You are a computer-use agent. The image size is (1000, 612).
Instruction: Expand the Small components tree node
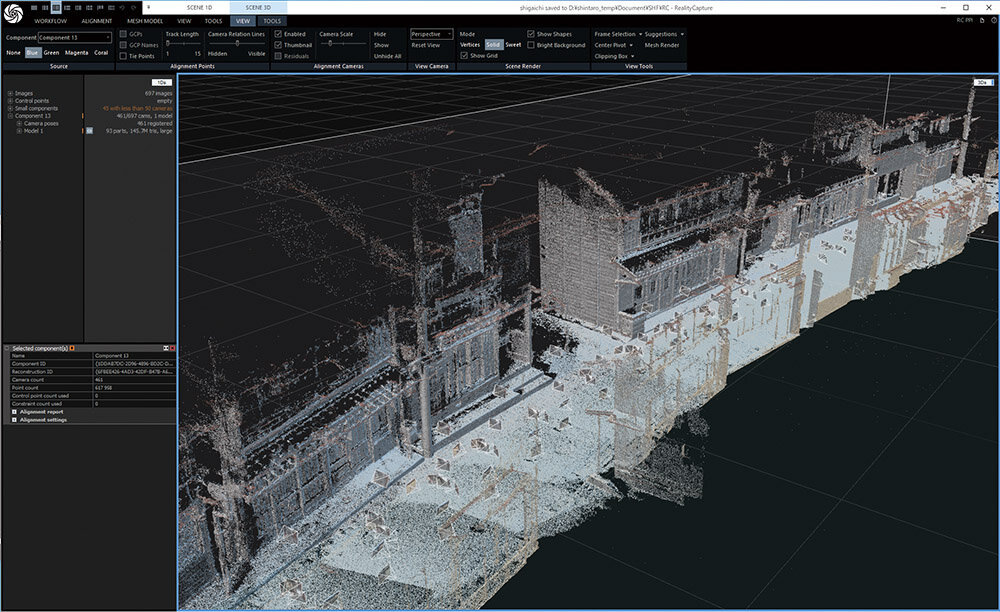pyautogui.click(x=10, y=109)
